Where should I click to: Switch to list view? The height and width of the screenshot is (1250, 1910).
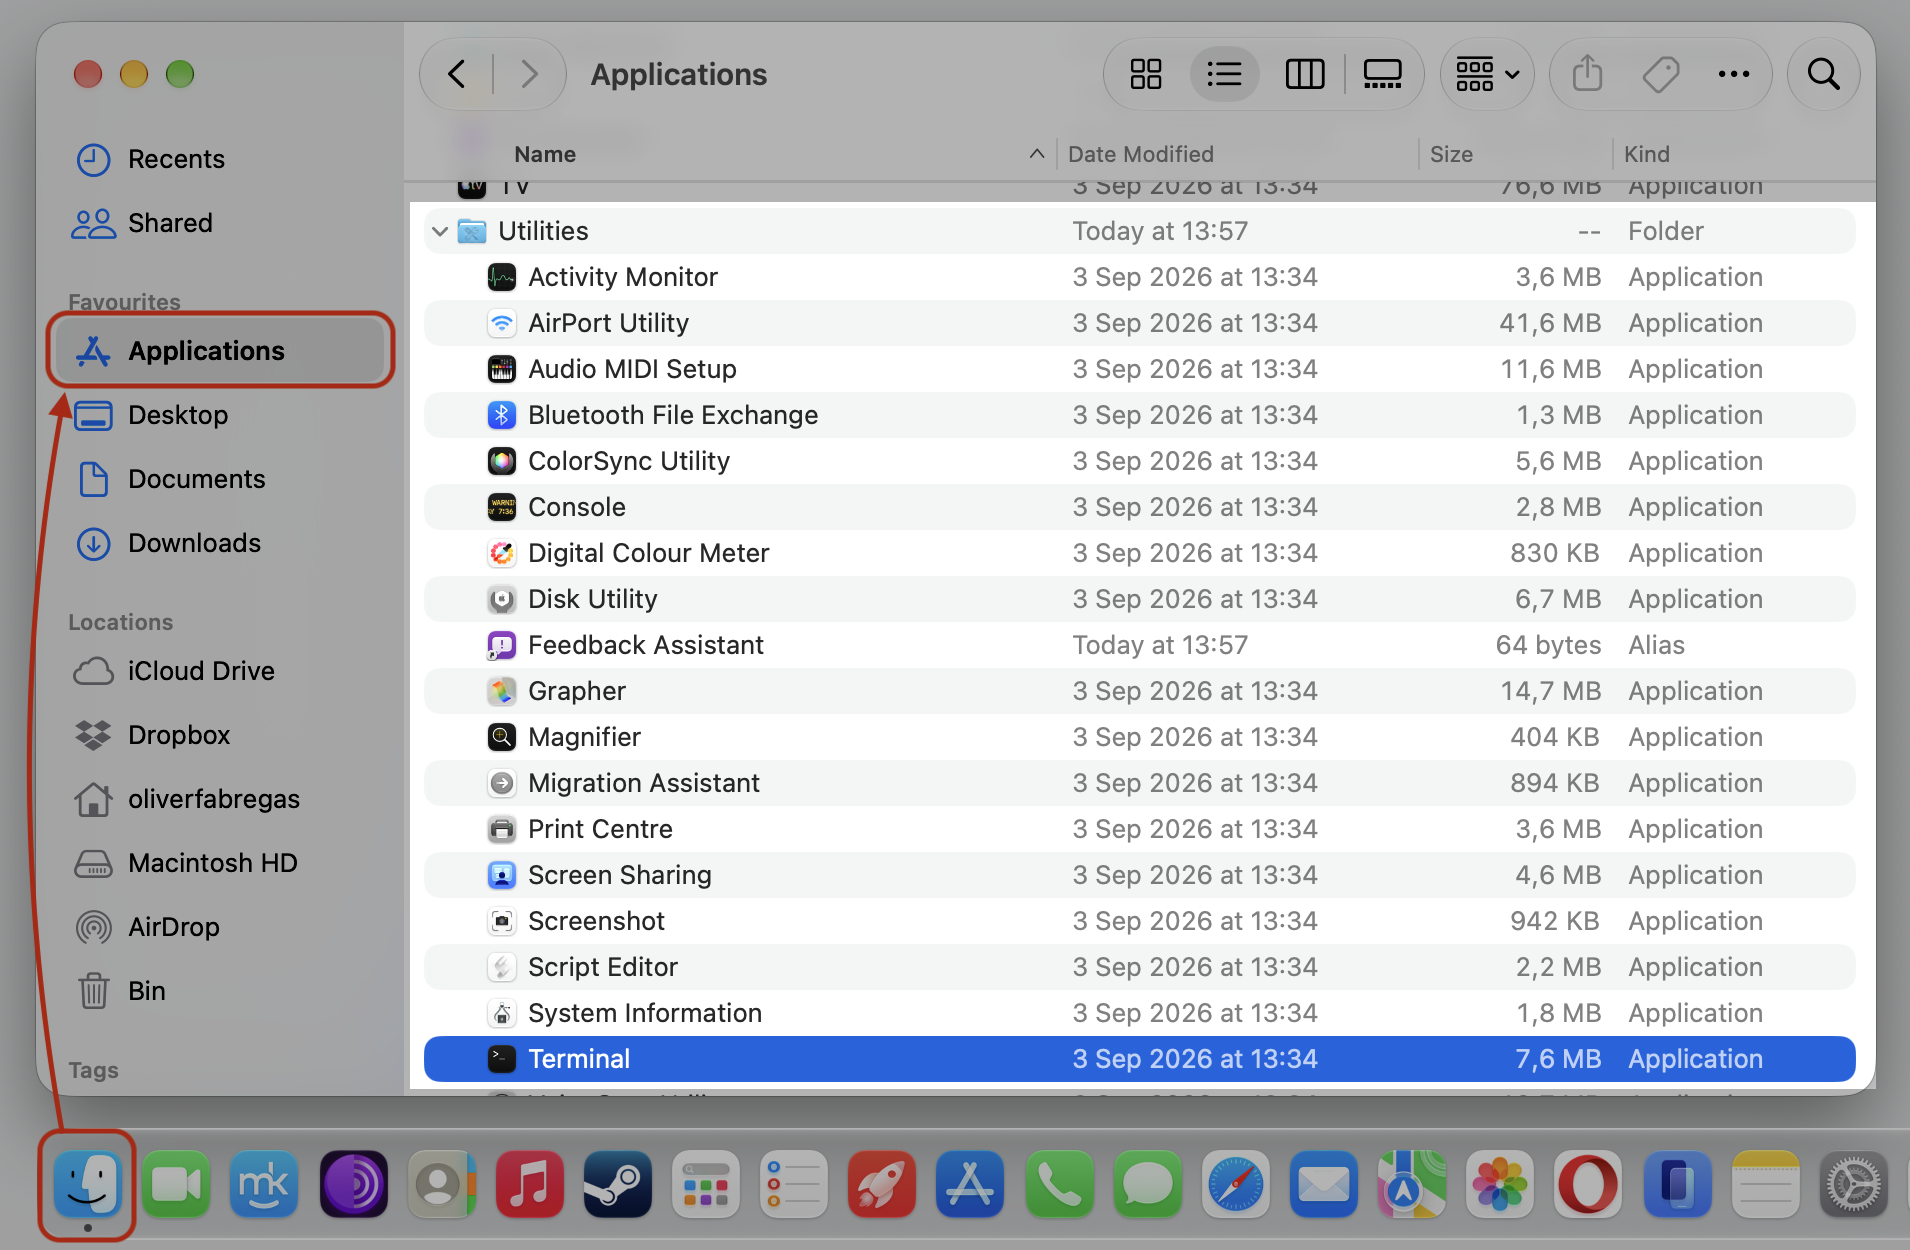pos(1224,74)
